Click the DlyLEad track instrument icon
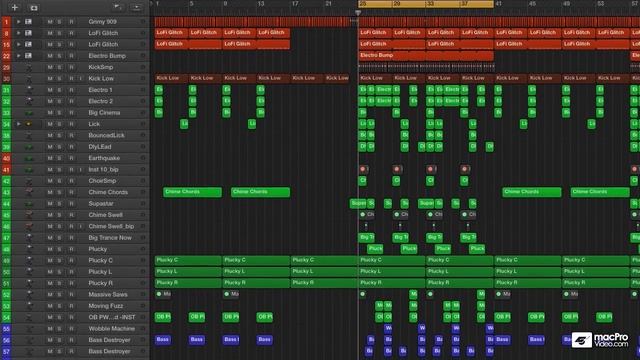The image size is (640, 360). pyautogui.click(x=29, y=147)
